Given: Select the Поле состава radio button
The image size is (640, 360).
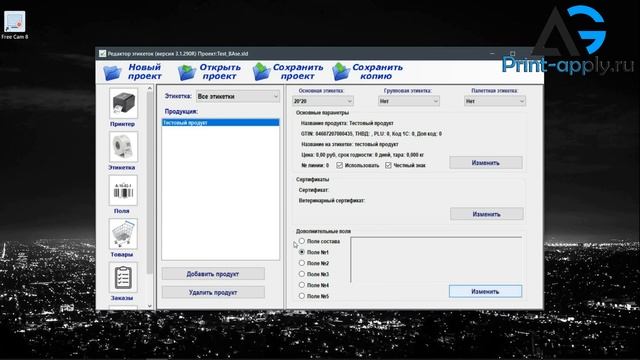Looking at the screenshot, I should point(302,241).
